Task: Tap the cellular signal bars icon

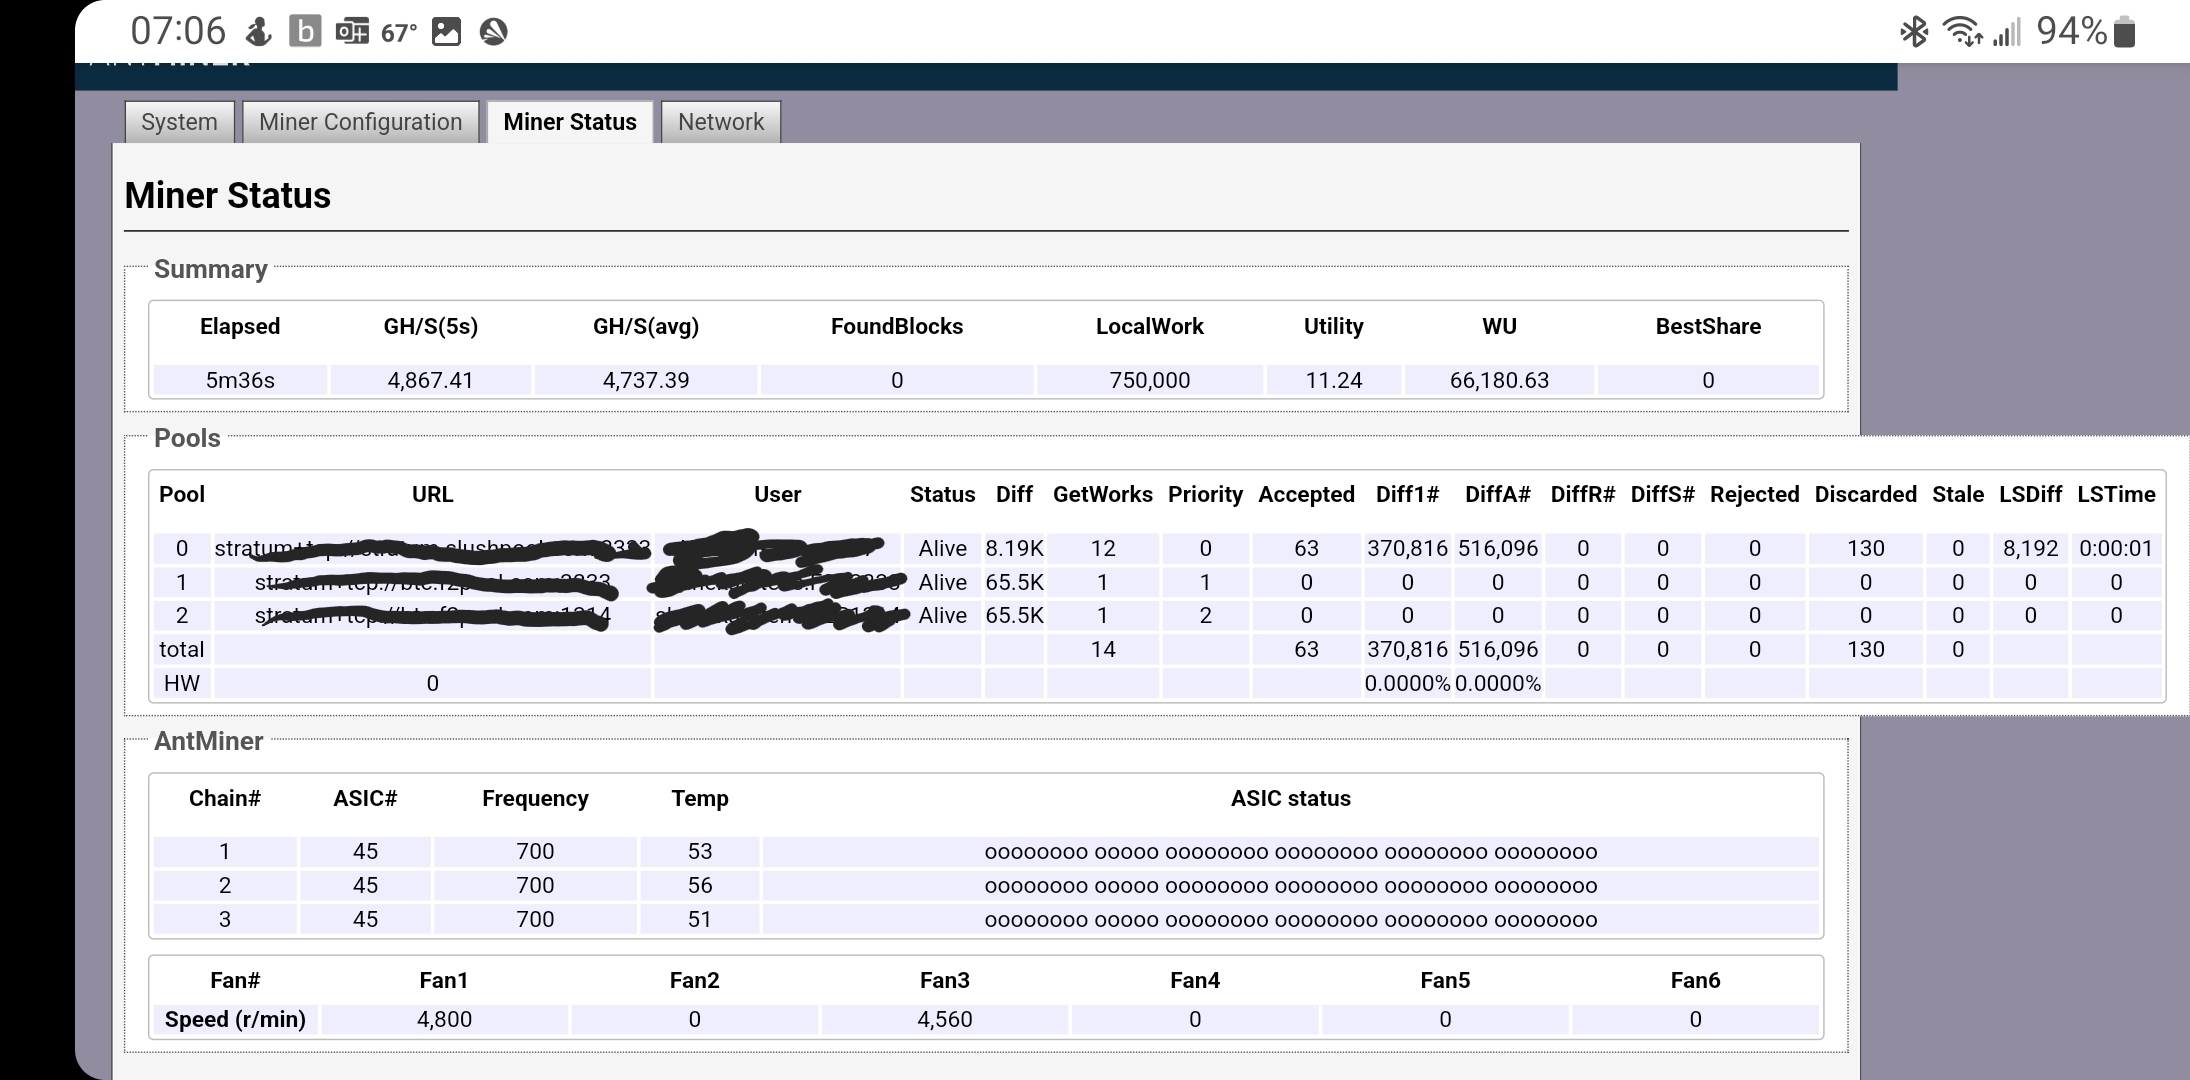Action: tap(2006, 32)
